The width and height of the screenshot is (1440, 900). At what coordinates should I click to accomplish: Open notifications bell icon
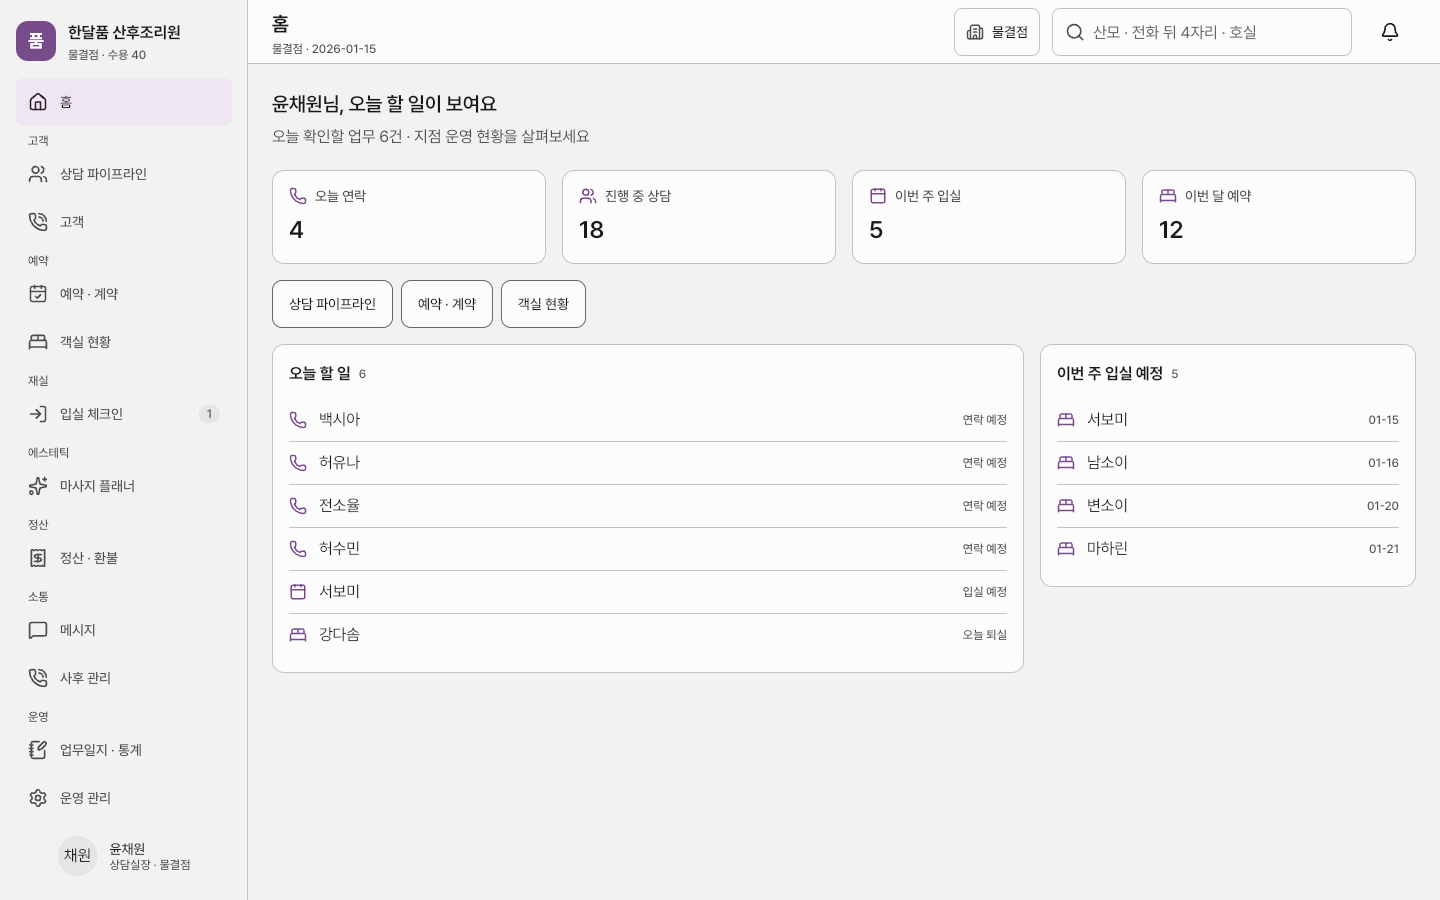[x=1390, y=32]
